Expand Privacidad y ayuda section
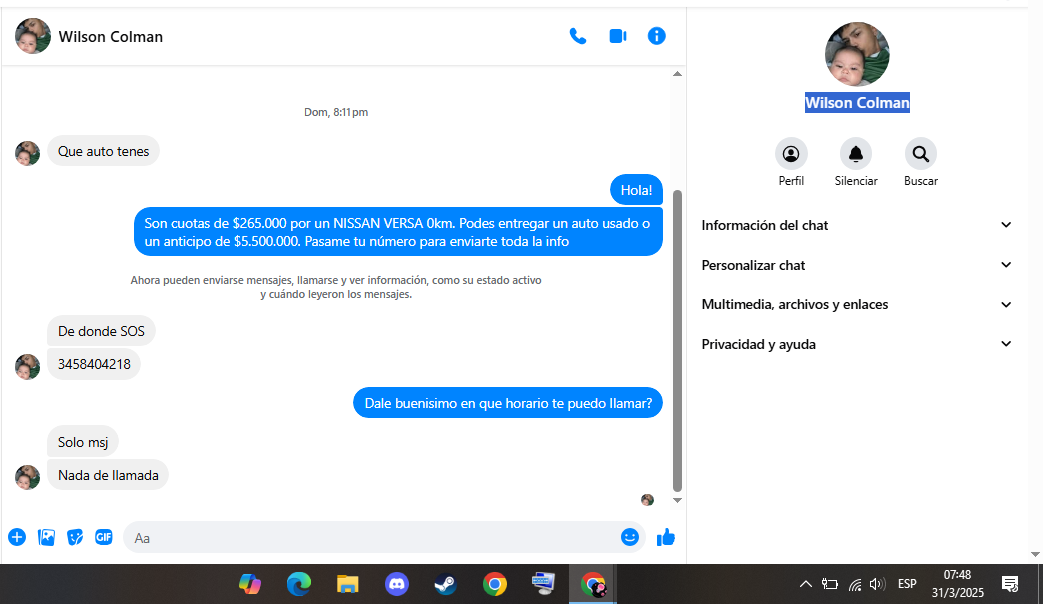The image size is (1043, 604). pos(857,344)
